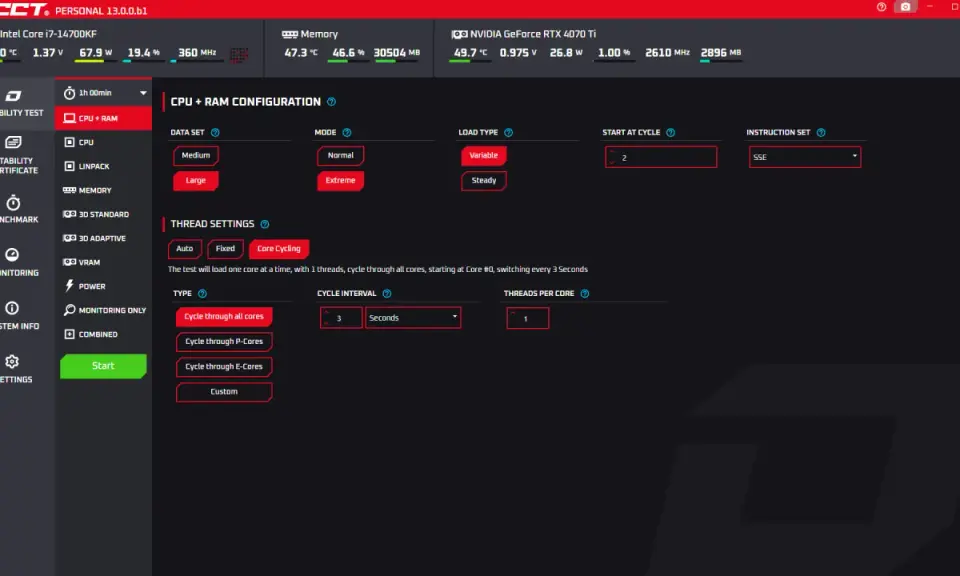Click the Start At Cycle input field
Screen dimensions: 960x576
pos(661,157)
